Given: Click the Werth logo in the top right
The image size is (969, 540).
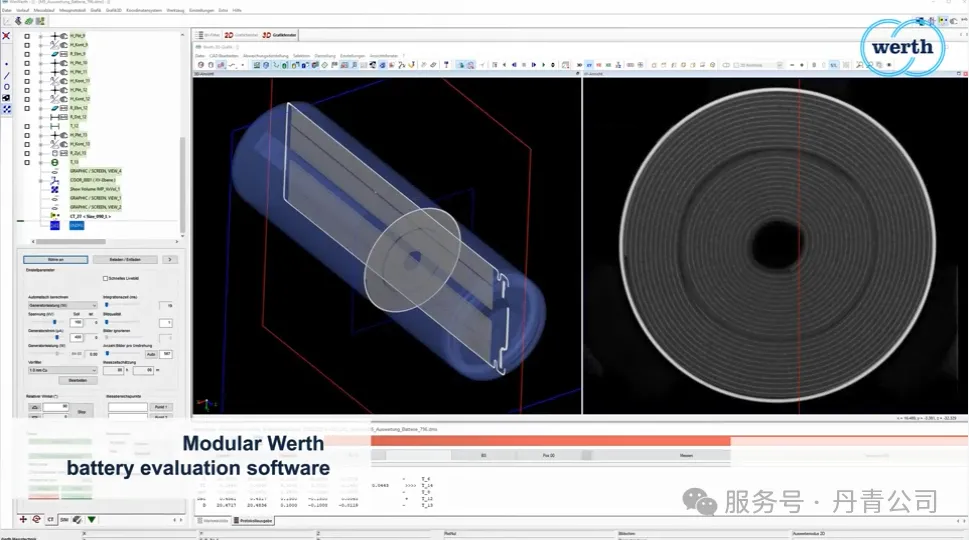Looking at the screenshot, I should point(901,46).
